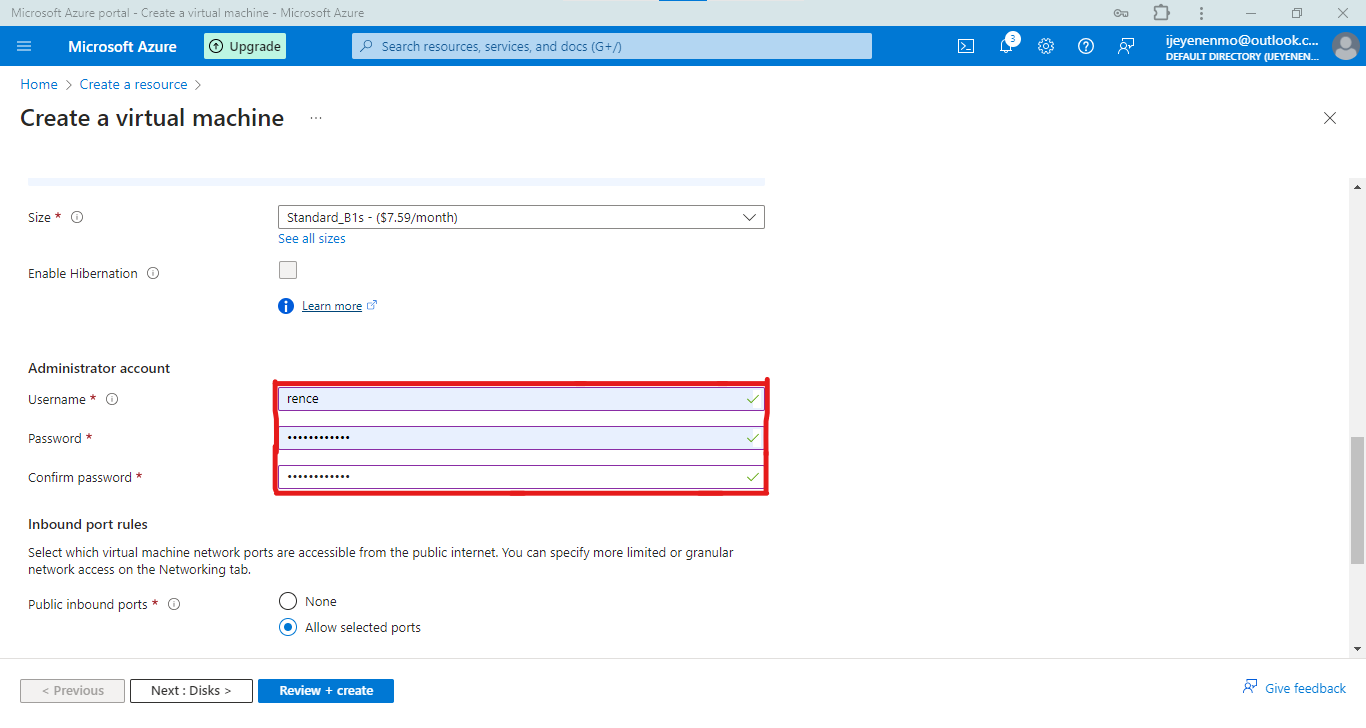
Task: Open the ellipsis menu beside page title
Action: [x=316, y=118]
